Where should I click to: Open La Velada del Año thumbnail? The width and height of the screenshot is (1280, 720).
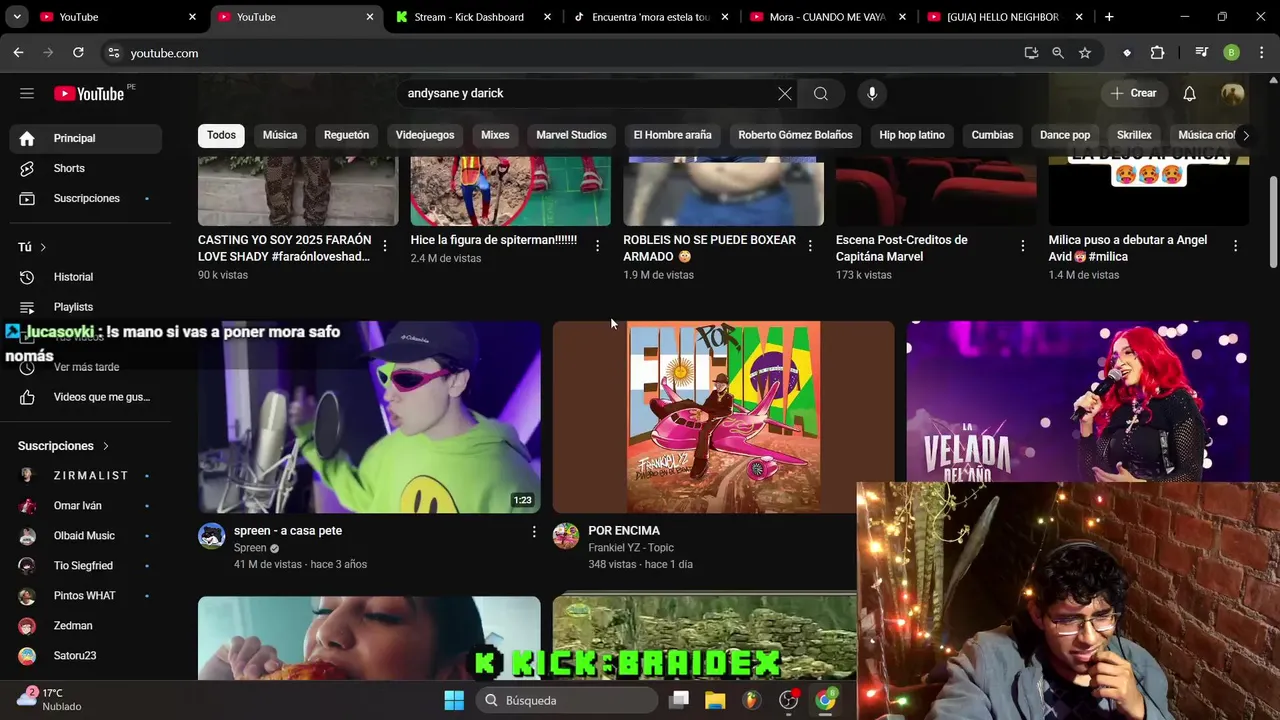(x=1078, y=401)
